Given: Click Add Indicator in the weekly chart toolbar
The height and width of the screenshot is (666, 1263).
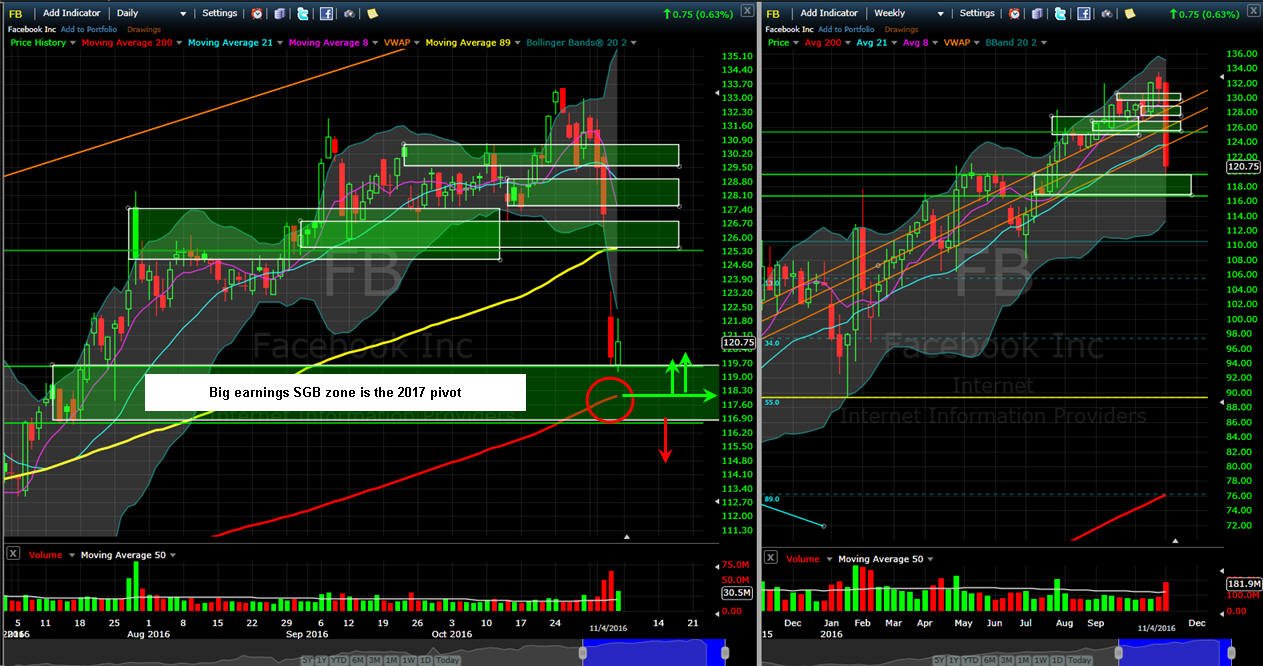Looking at the screenshot, I should [828, 14].
